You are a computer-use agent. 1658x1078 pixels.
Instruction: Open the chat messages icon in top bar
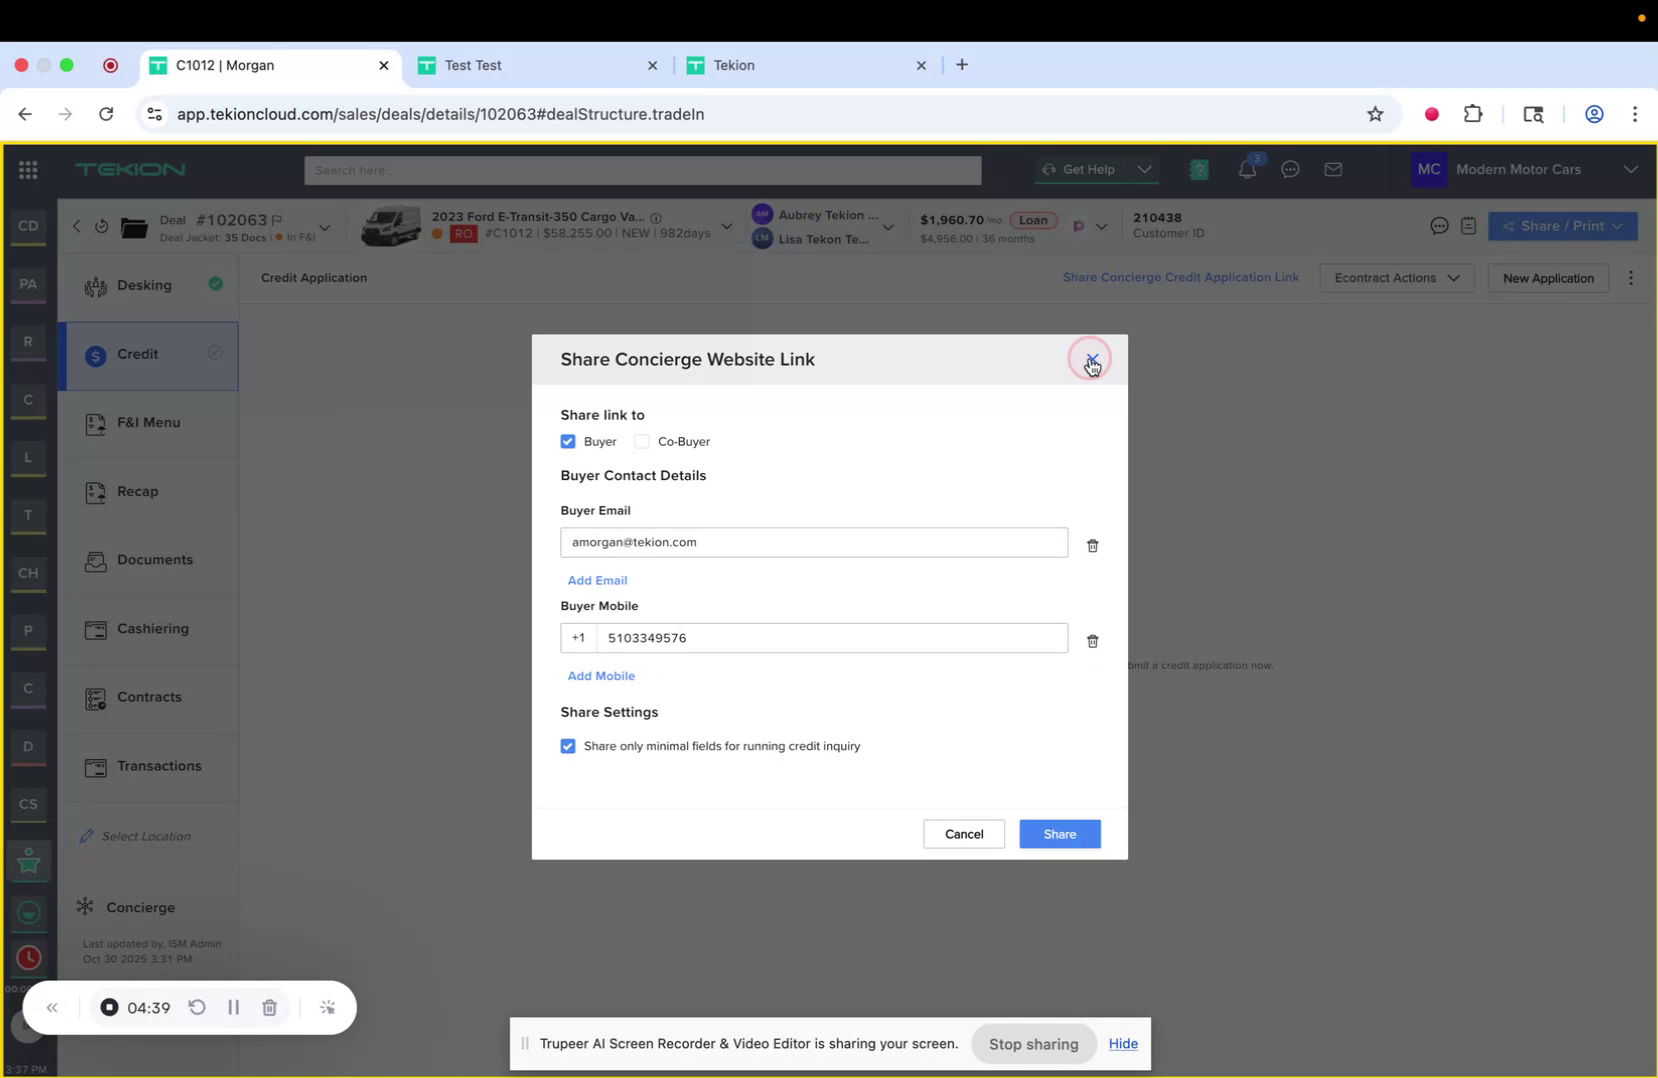coord(1289,170)
